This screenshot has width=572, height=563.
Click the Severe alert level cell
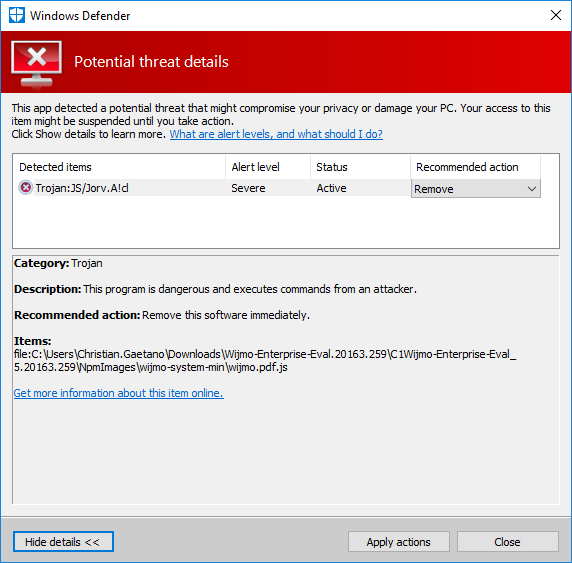[x=248, y=188]
